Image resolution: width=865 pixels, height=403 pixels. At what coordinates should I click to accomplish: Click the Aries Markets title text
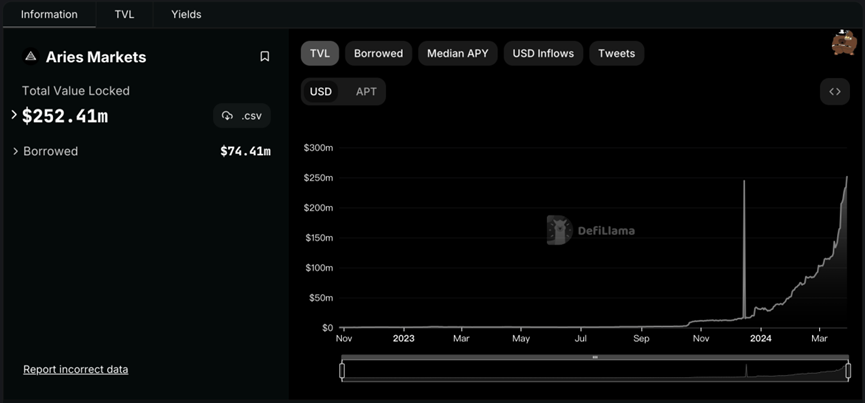coord(96,57)
